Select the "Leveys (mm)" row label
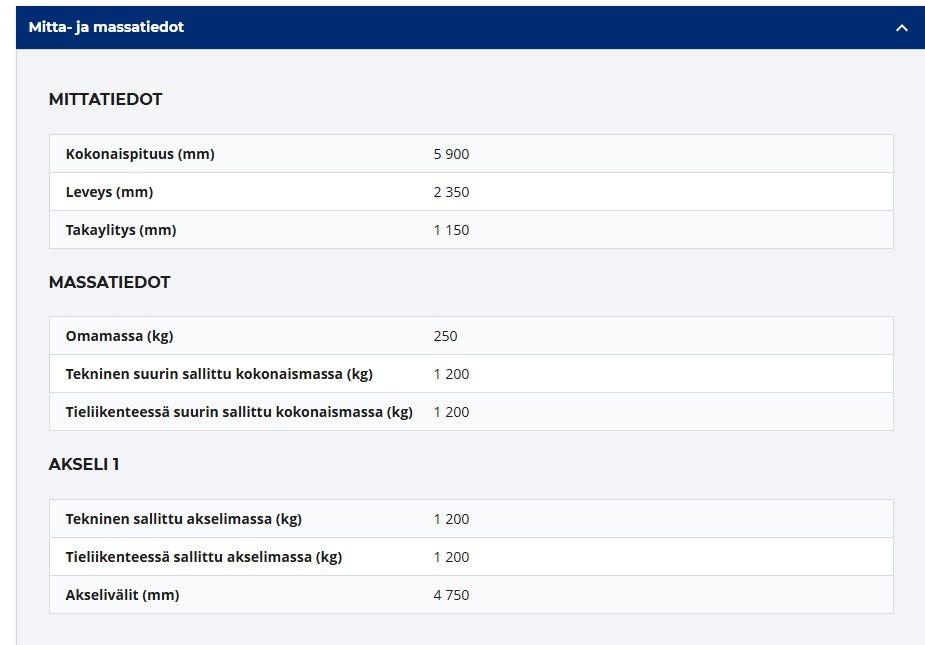 (x=109, y=192)
